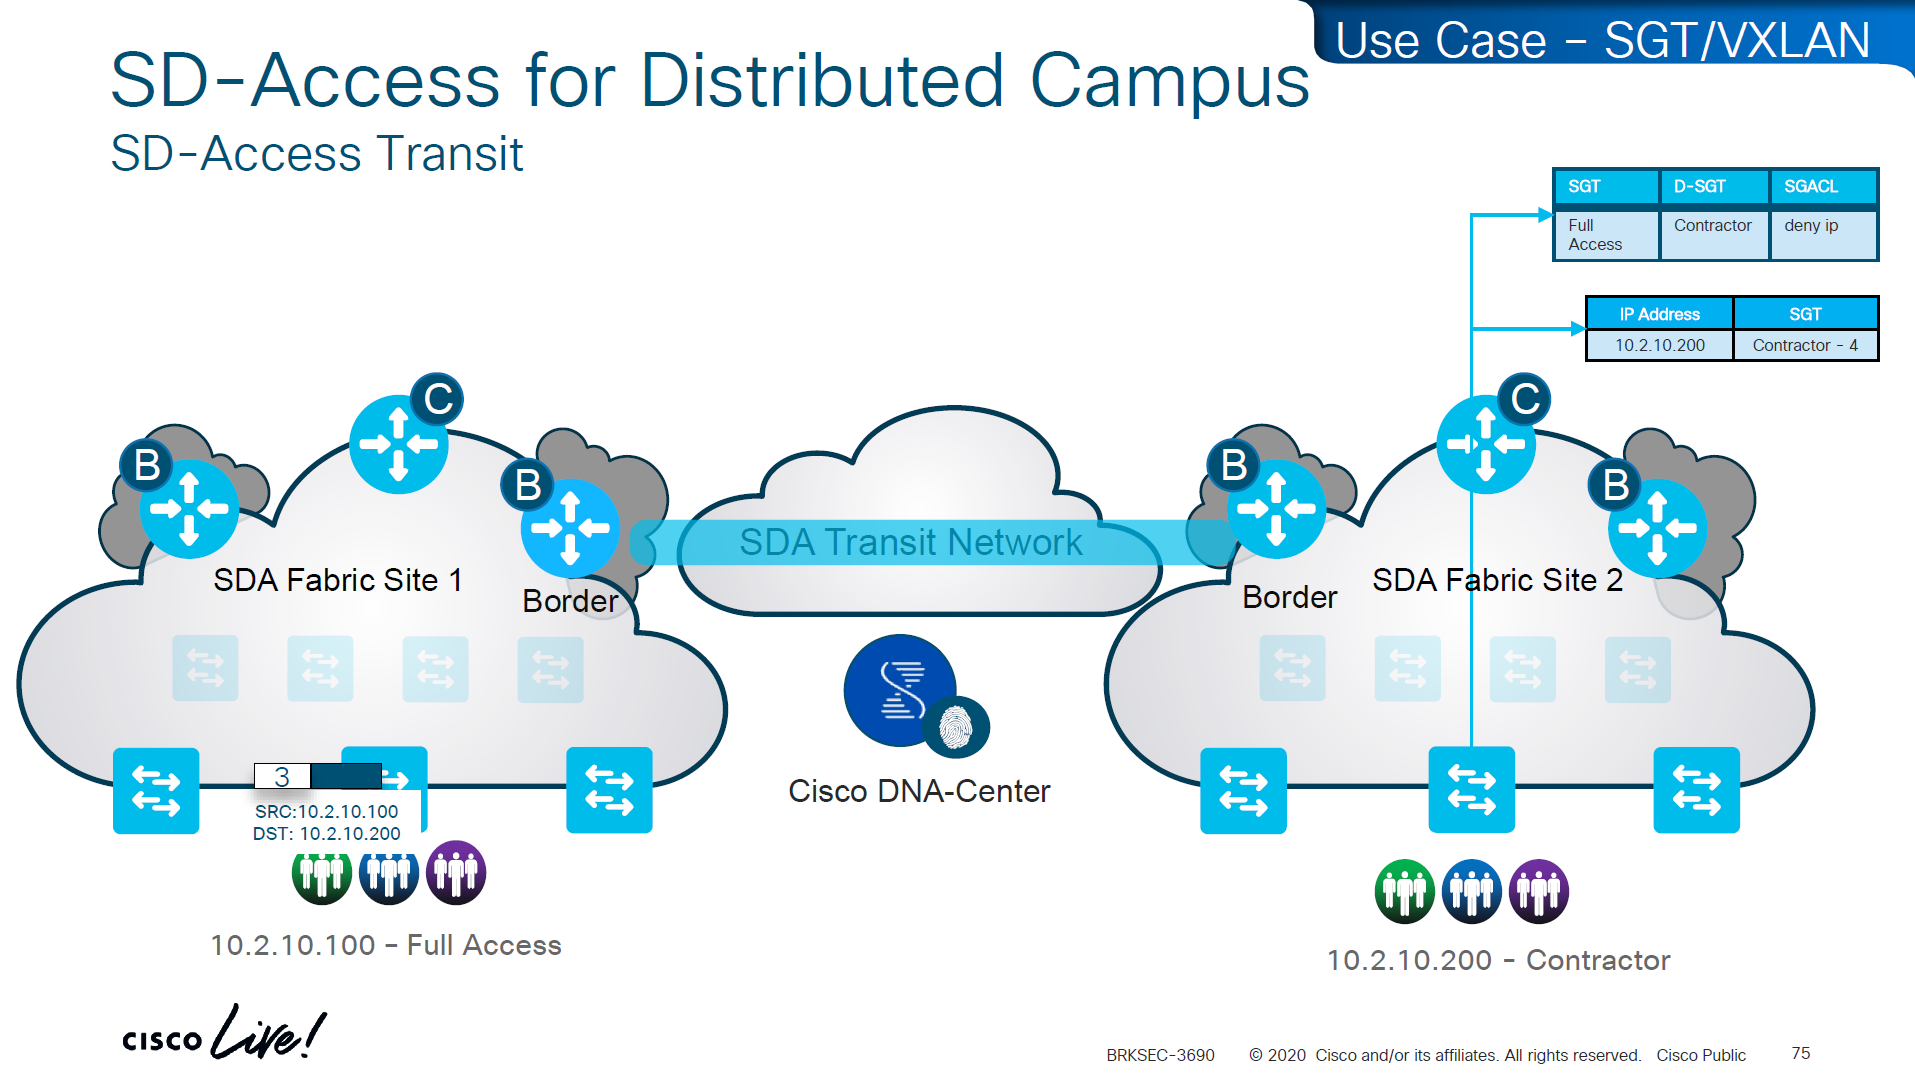This screenshot has width=1915, height=1076.
Task: Click leftmost edge switch in Site 2
Action: pos(1243,790)
